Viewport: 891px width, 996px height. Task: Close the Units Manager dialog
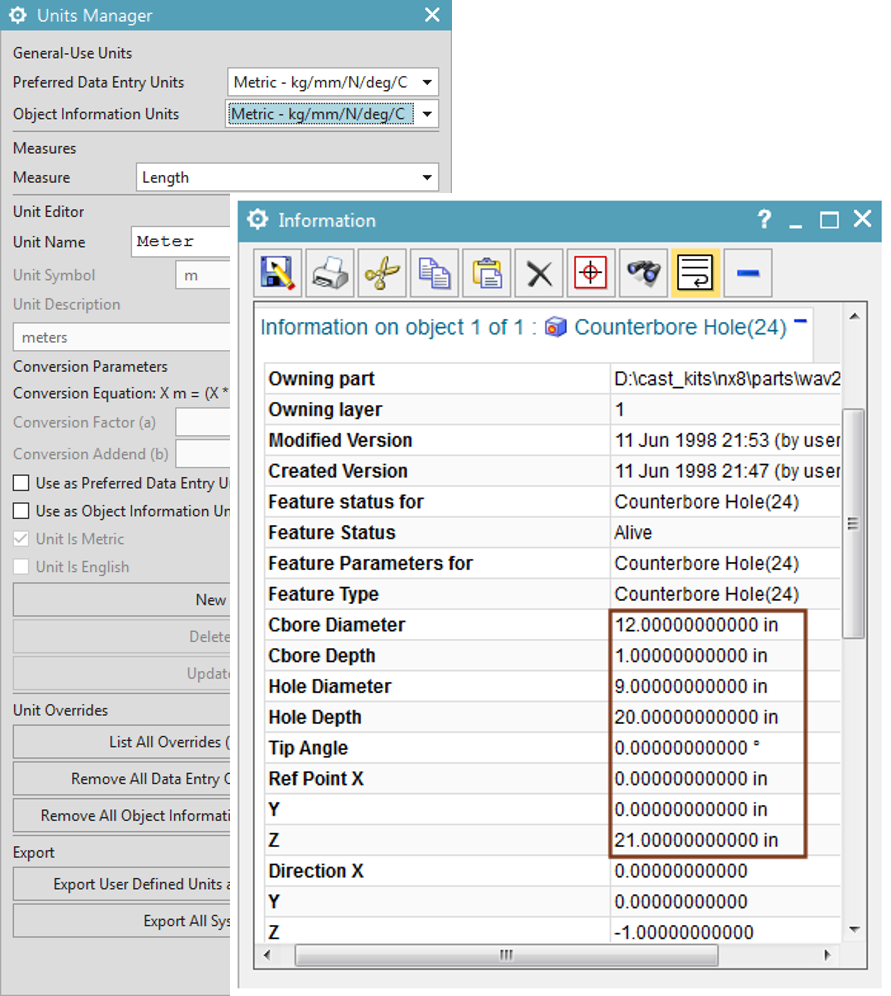432,15
